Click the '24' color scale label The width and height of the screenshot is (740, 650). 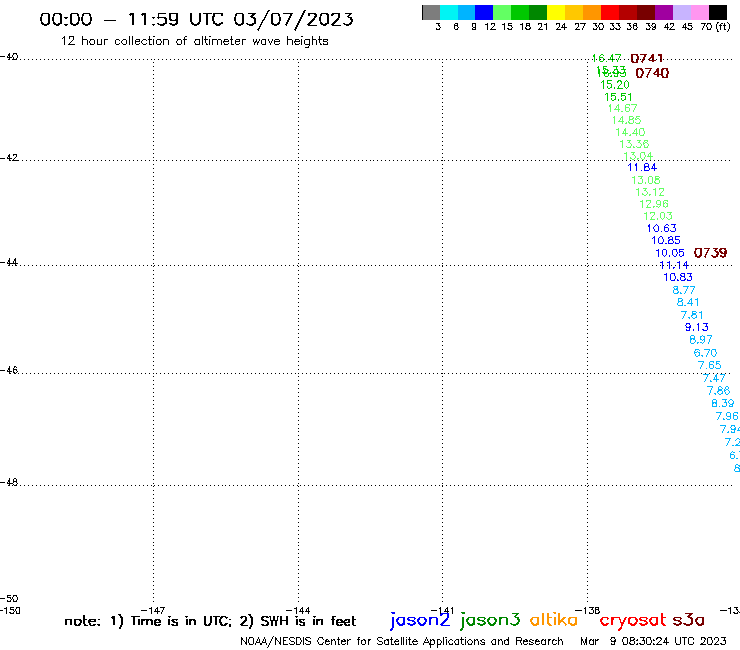pos(561,27)
